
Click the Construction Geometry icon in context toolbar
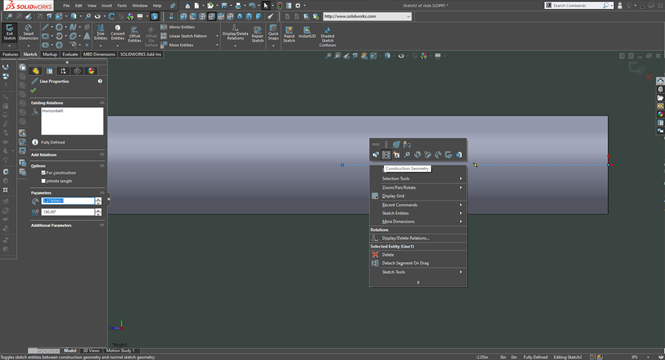click(x=386, y=155)
